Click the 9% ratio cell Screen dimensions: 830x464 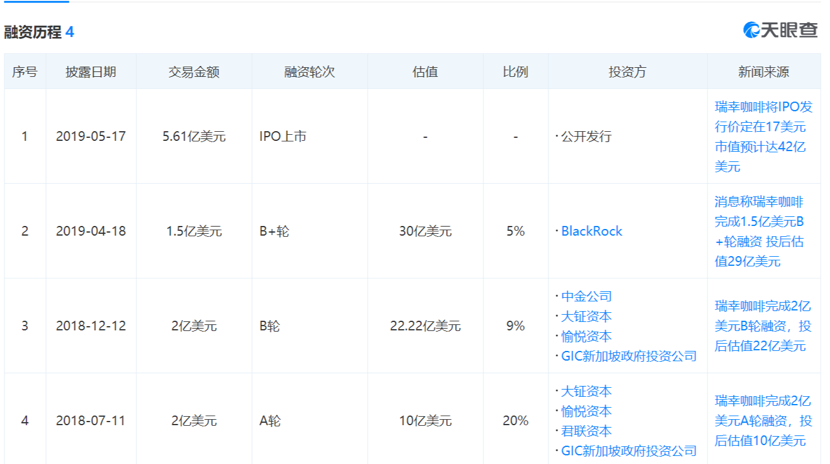[516, 326]
